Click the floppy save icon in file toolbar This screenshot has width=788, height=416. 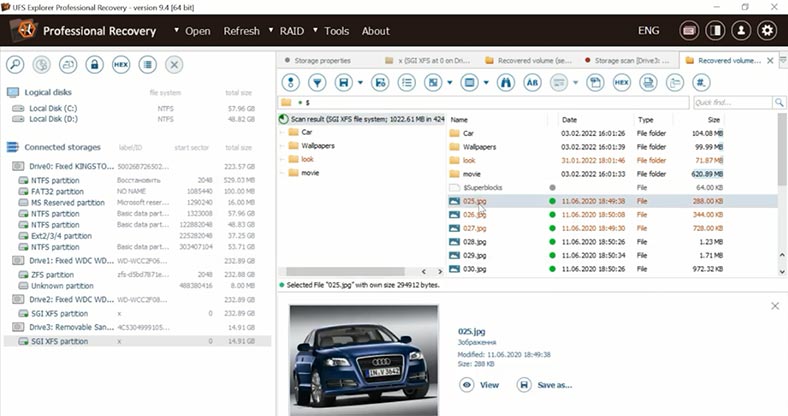pos(344,82)
